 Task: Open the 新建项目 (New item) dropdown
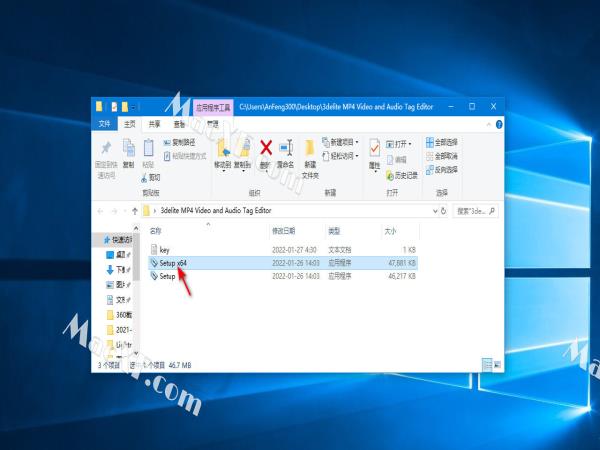point(341,142)
